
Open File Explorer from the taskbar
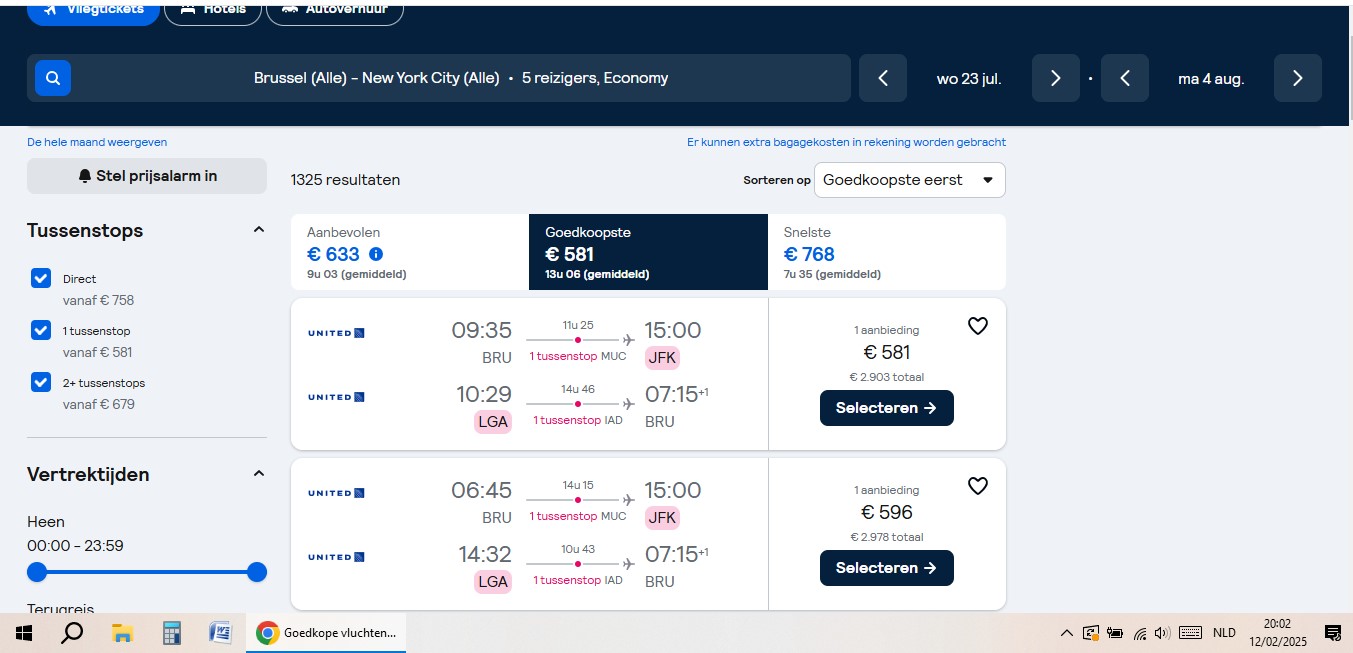[122, 633]
